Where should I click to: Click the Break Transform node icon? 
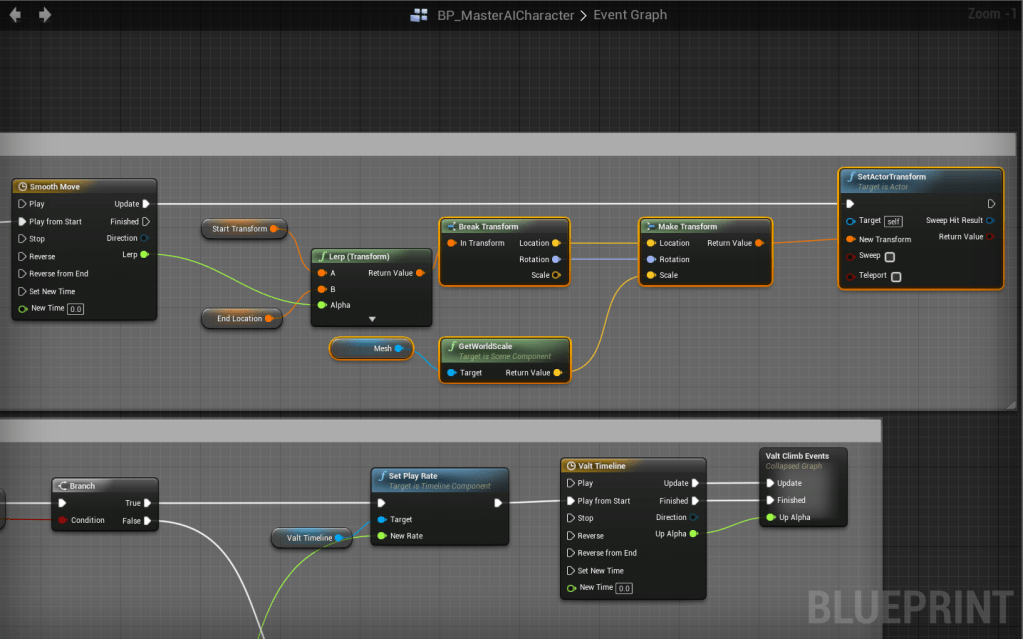450,226
